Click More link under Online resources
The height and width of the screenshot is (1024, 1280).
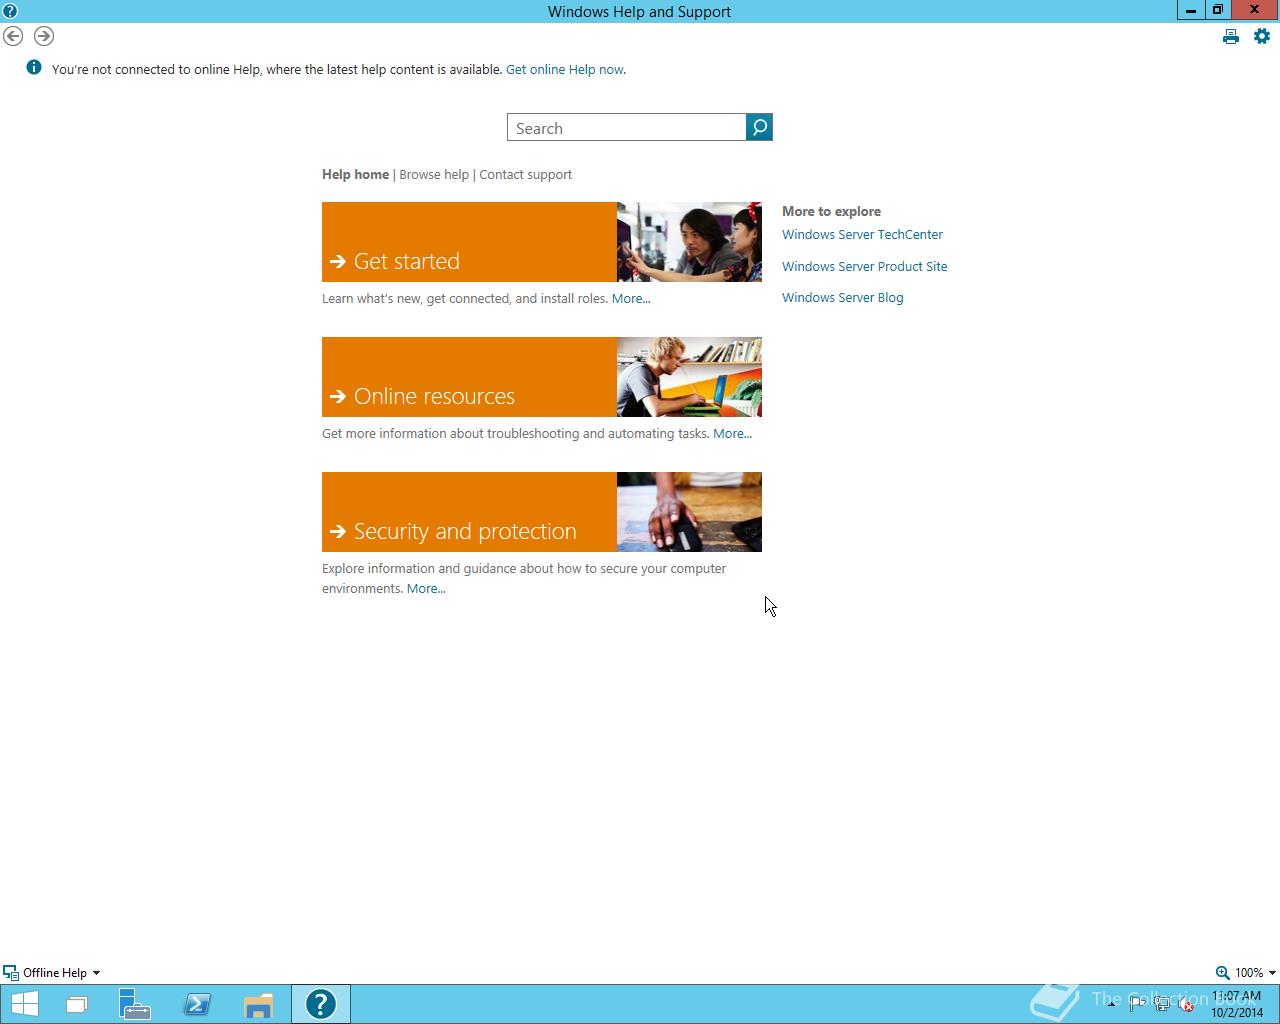tap(732, 433)
